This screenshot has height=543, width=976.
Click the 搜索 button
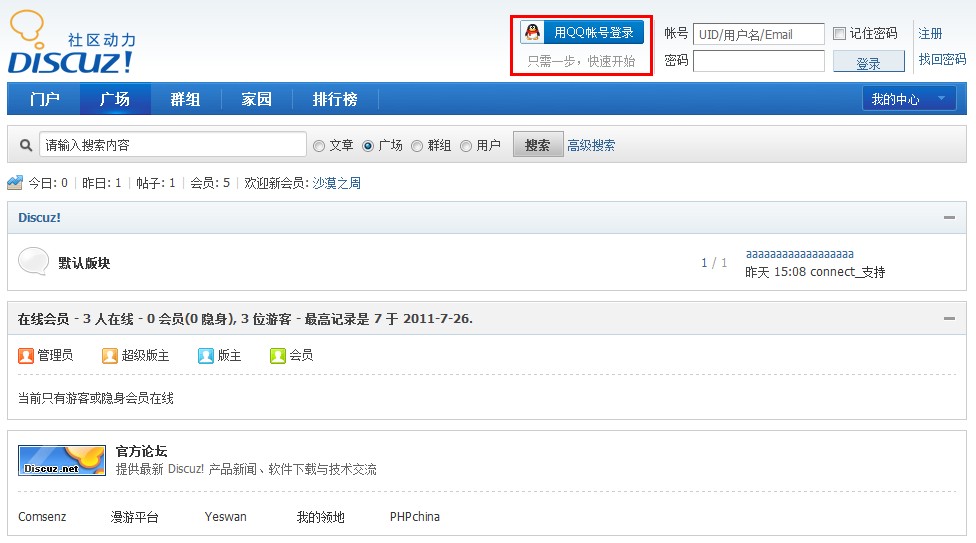point(538,144)
